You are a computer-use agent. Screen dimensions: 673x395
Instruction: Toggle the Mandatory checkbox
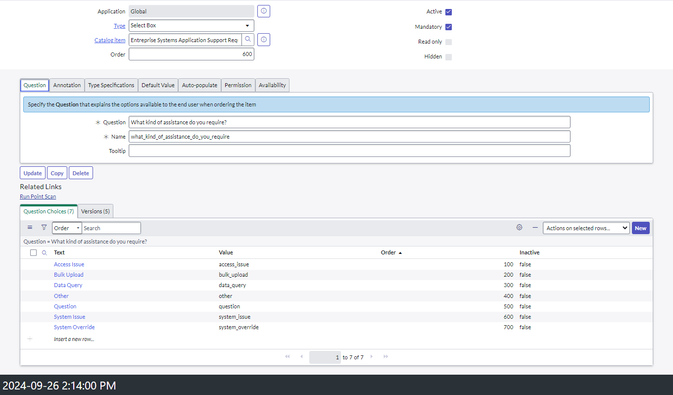click(x=449, y=27)
